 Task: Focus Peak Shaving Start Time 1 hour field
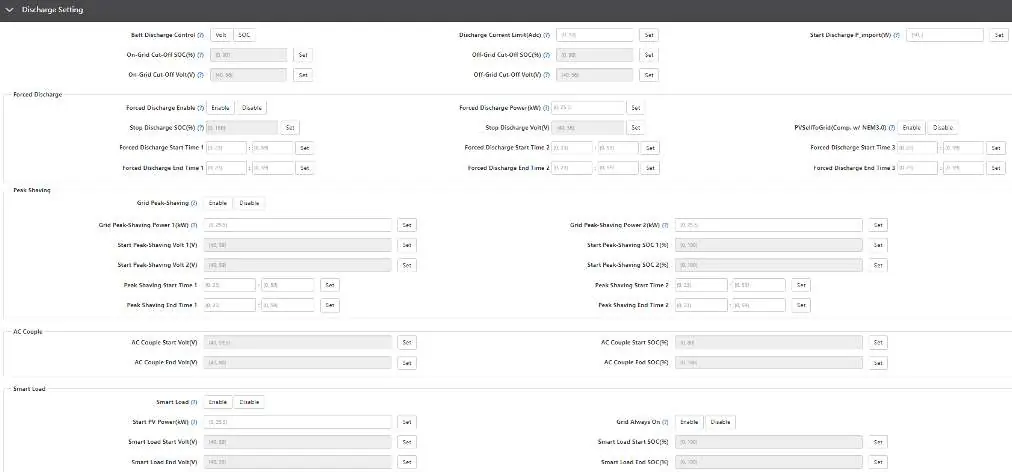tap(230, 285)
